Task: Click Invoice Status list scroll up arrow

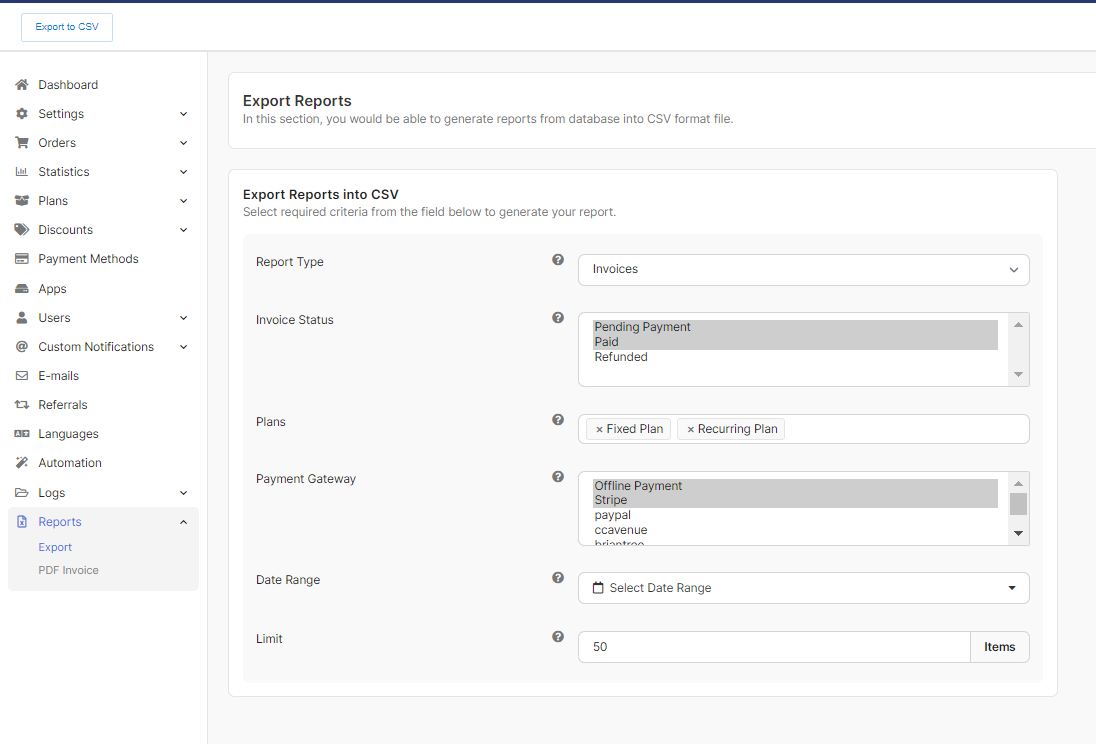Action: (1018, 324)
